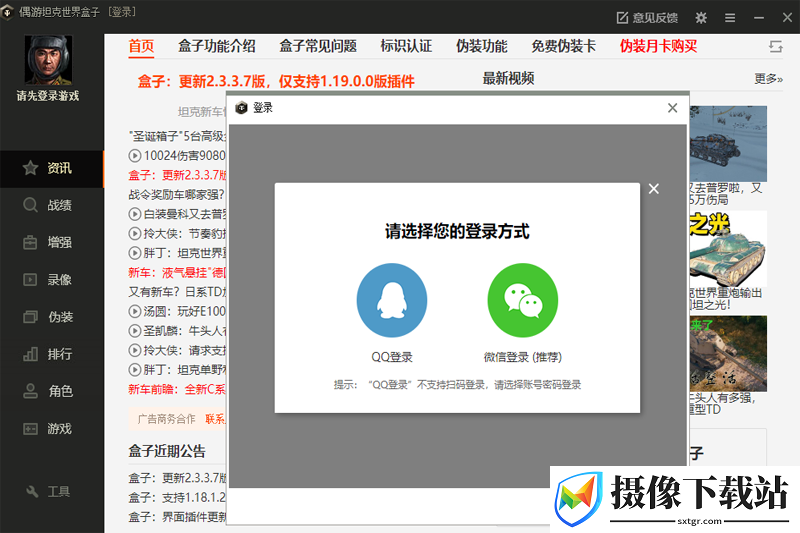Play video item 拎大侠: 请求支援

177,350
